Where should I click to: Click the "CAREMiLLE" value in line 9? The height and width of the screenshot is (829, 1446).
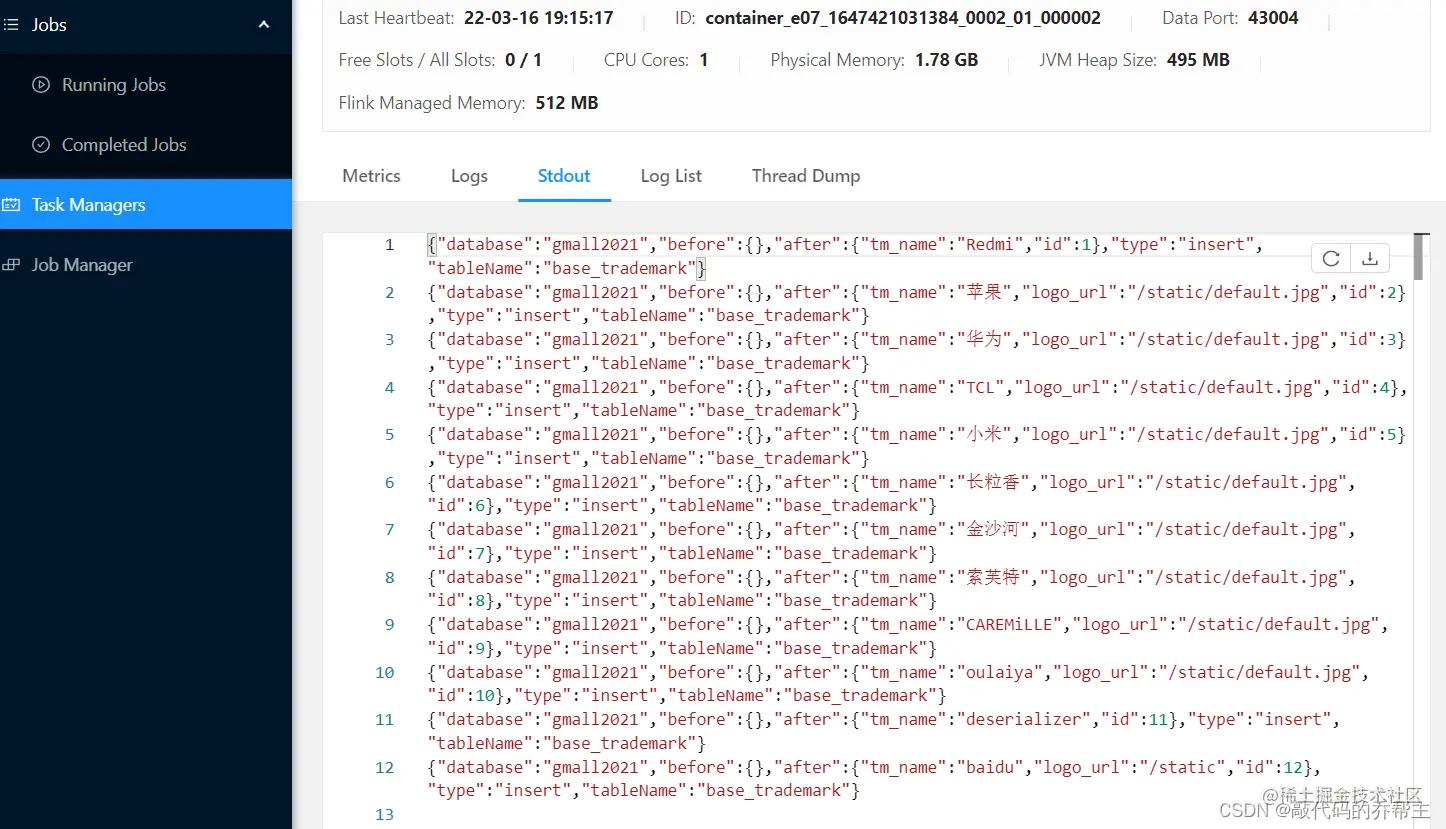tap(1009, 625)
